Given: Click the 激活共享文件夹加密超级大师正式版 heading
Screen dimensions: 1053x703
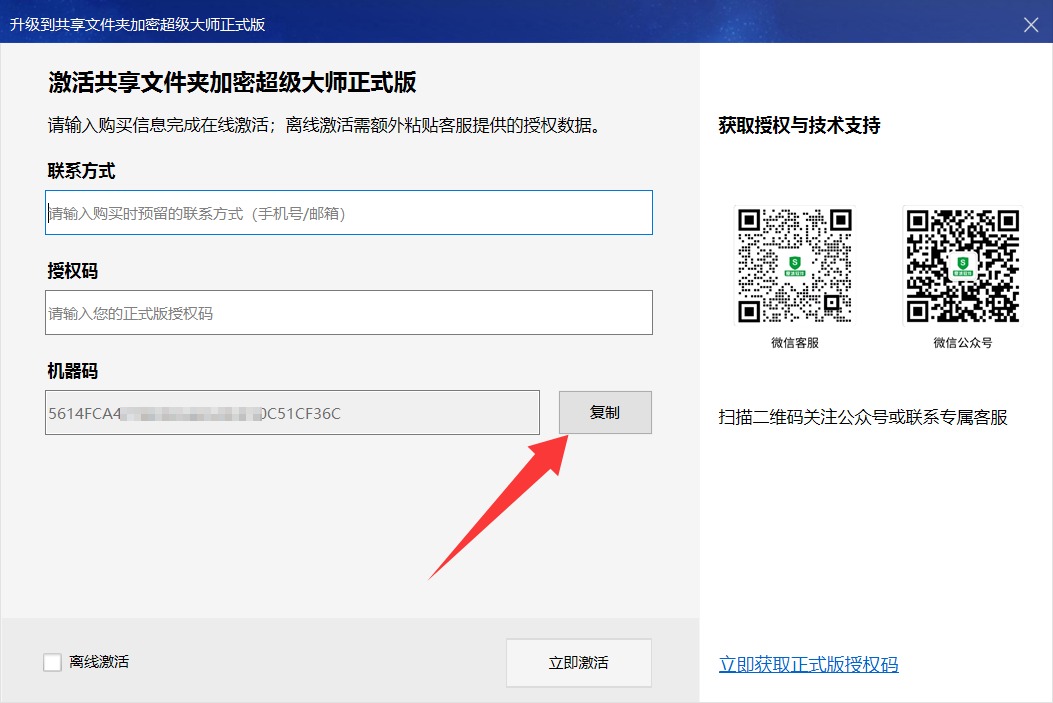Looking at the screenshot, I should [x=232, y=82].
